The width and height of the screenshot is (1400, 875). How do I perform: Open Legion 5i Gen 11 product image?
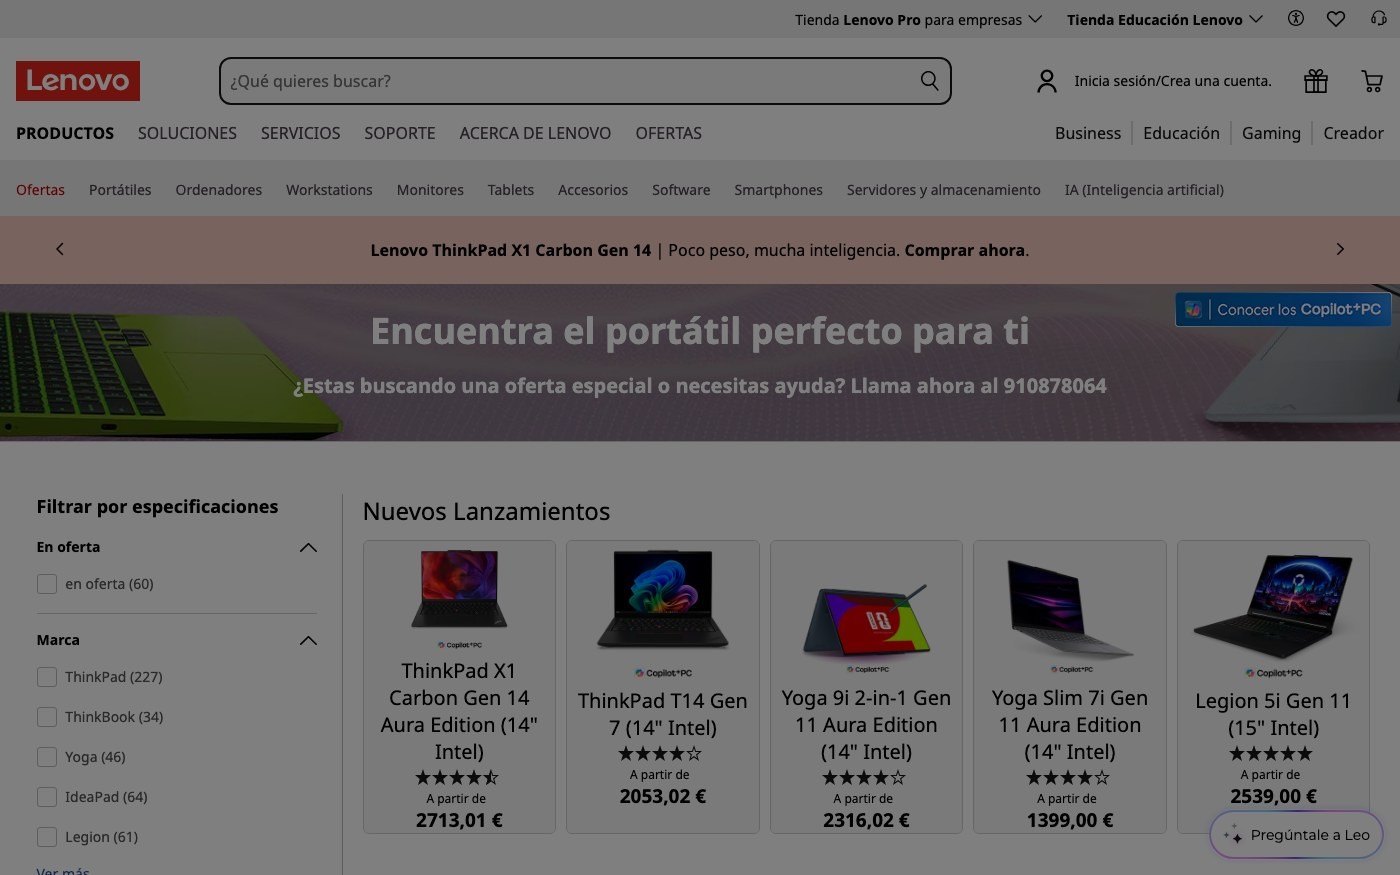pos(1273,605)
